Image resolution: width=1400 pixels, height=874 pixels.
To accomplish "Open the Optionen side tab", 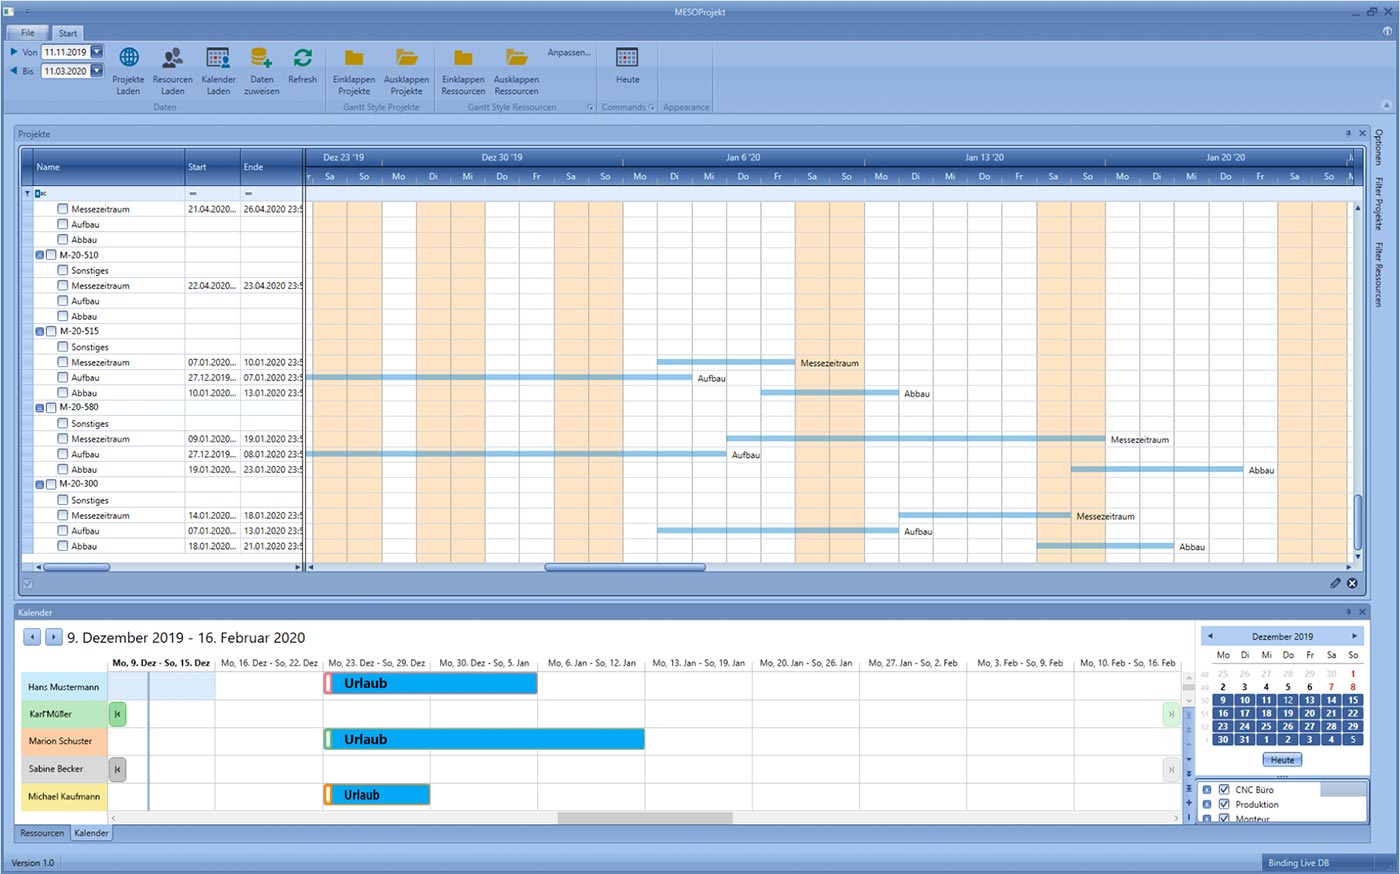I will click(x=1379, y=146).
